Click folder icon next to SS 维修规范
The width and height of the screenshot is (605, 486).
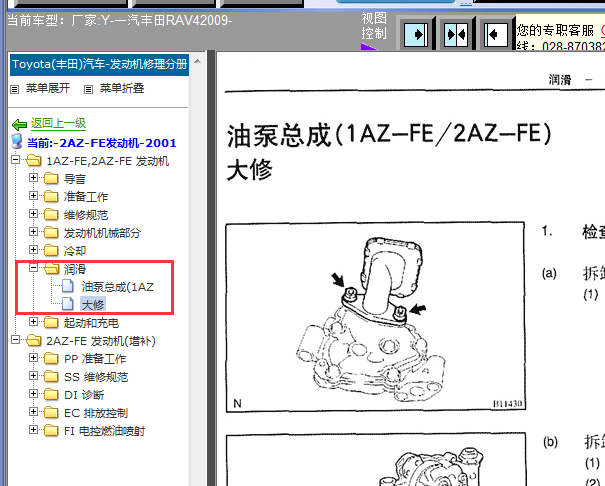coord(51,376)
